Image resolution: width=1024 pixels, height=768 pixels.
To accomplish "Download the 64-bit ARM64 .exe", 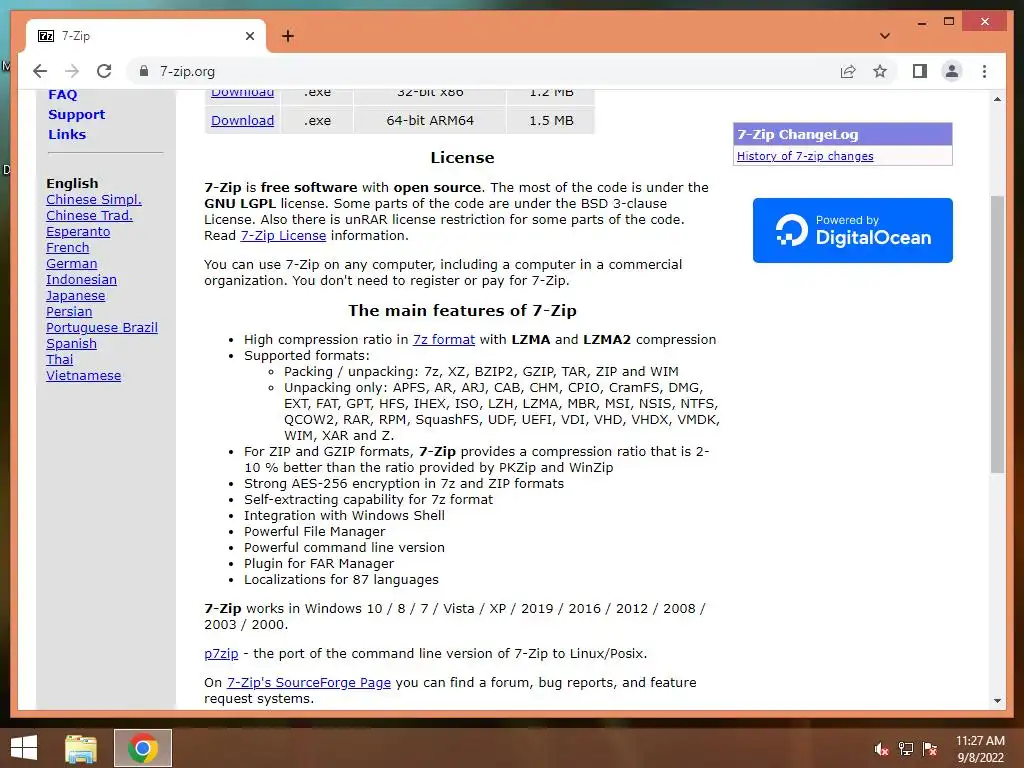I will coord(242,120).
